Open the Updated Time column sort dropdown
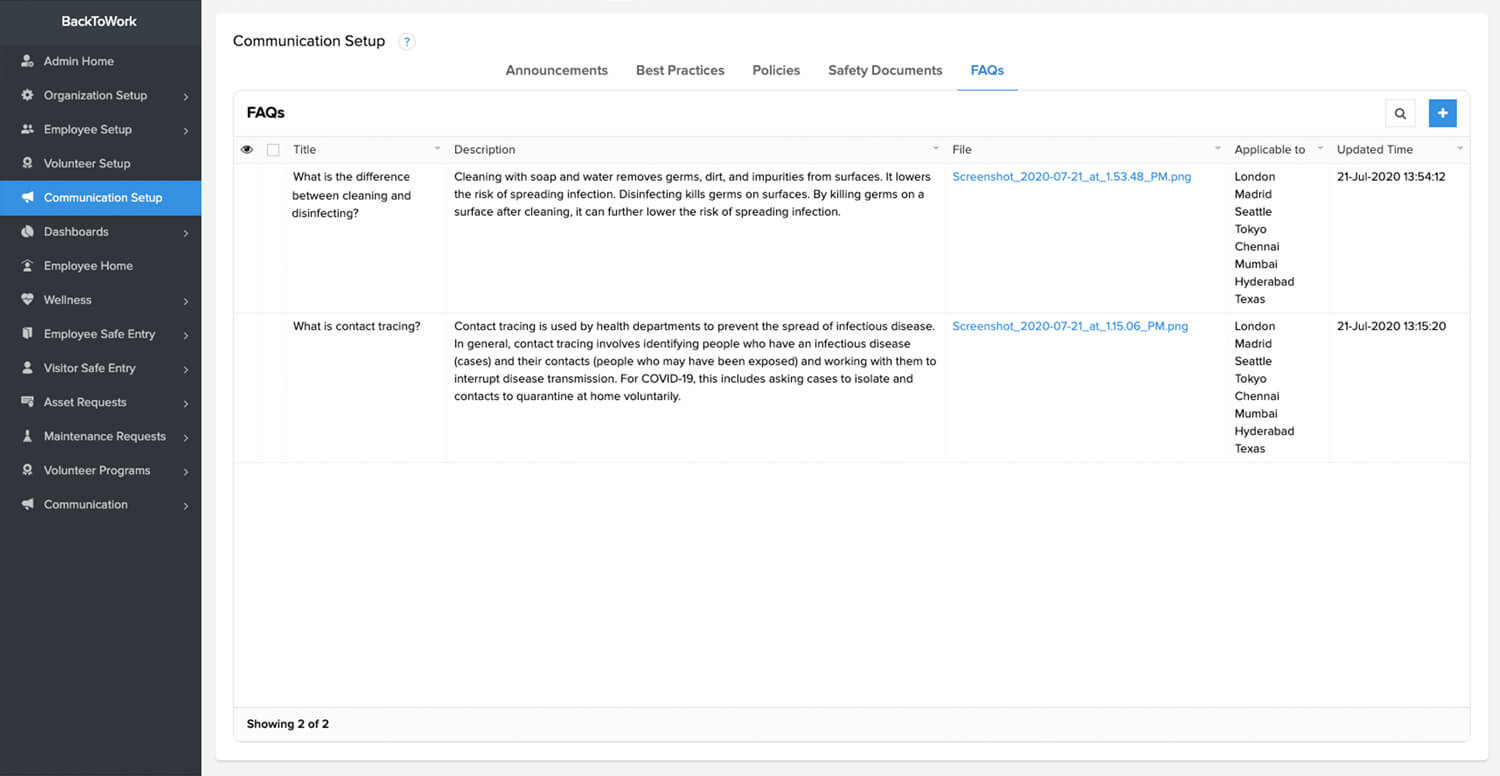 tap(1459, 149)
